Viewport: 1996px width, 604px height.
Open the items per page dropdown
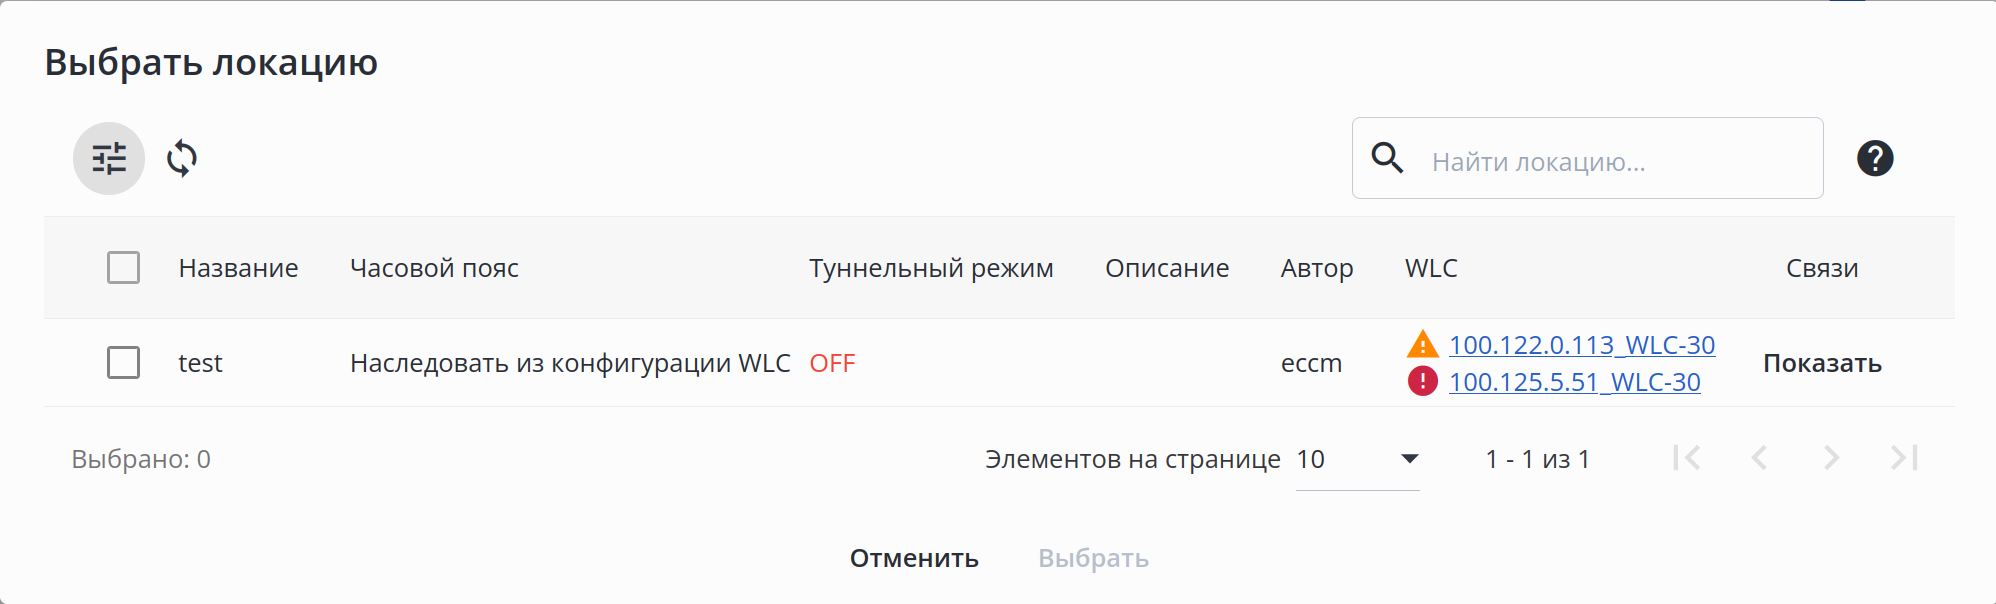tap(1357, 459)
